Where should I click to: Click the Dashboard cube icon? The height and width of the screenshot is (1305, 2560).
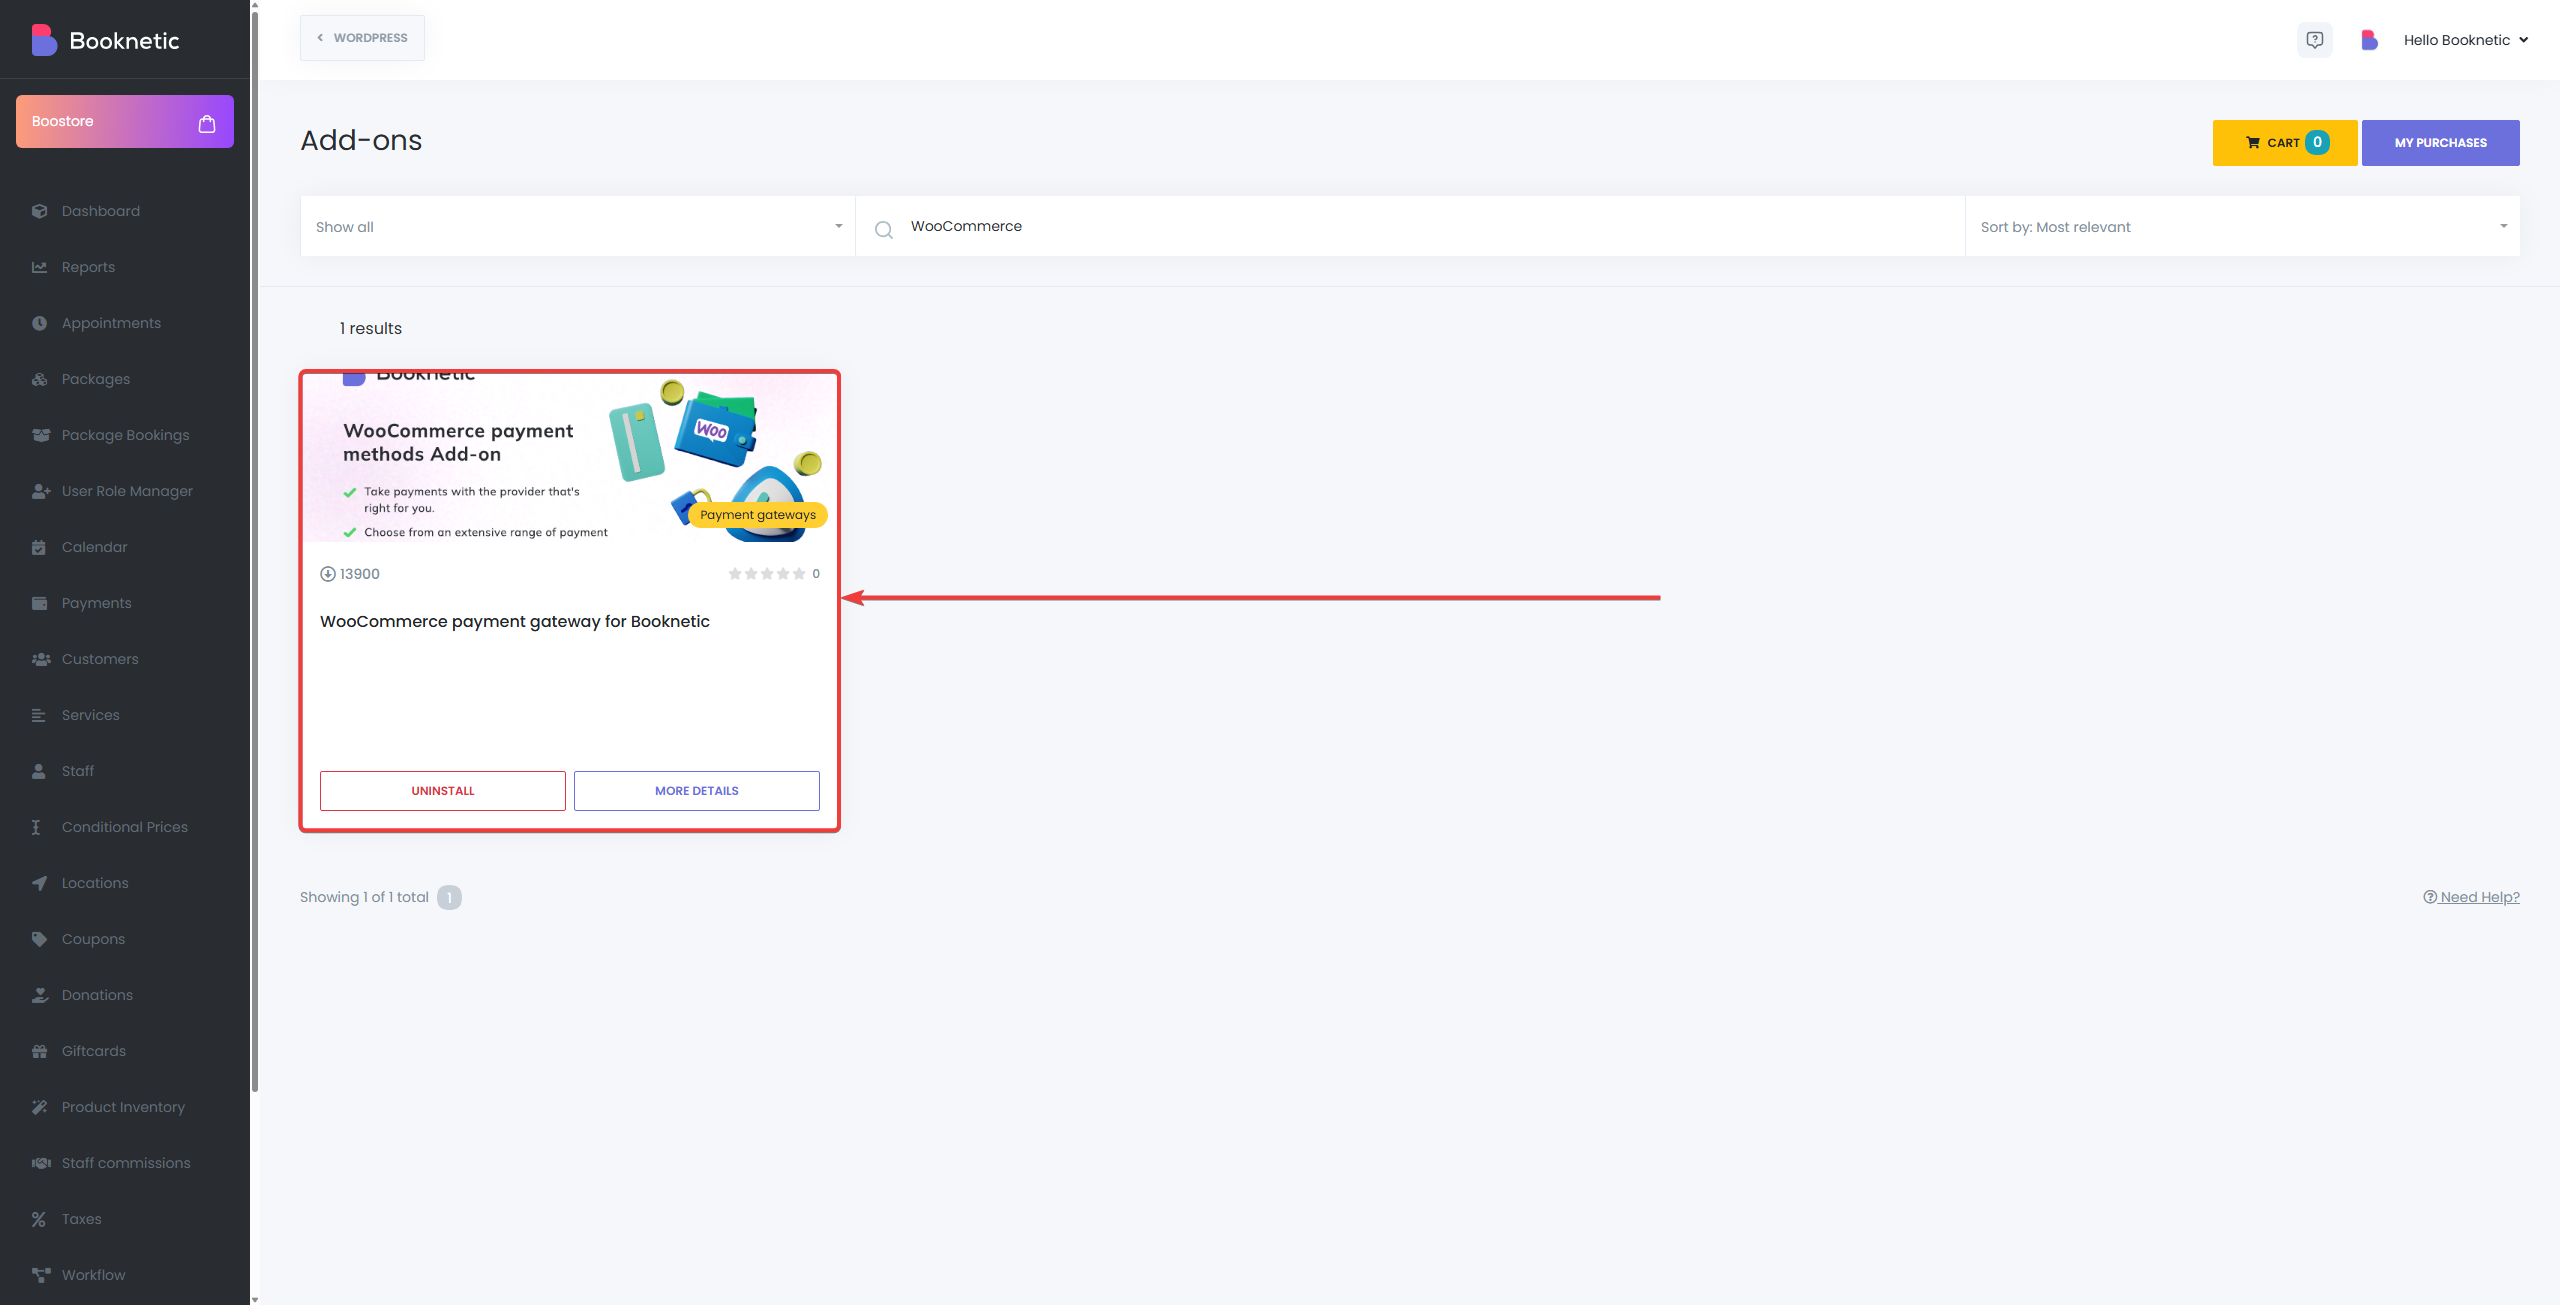[x=40, y=211]
